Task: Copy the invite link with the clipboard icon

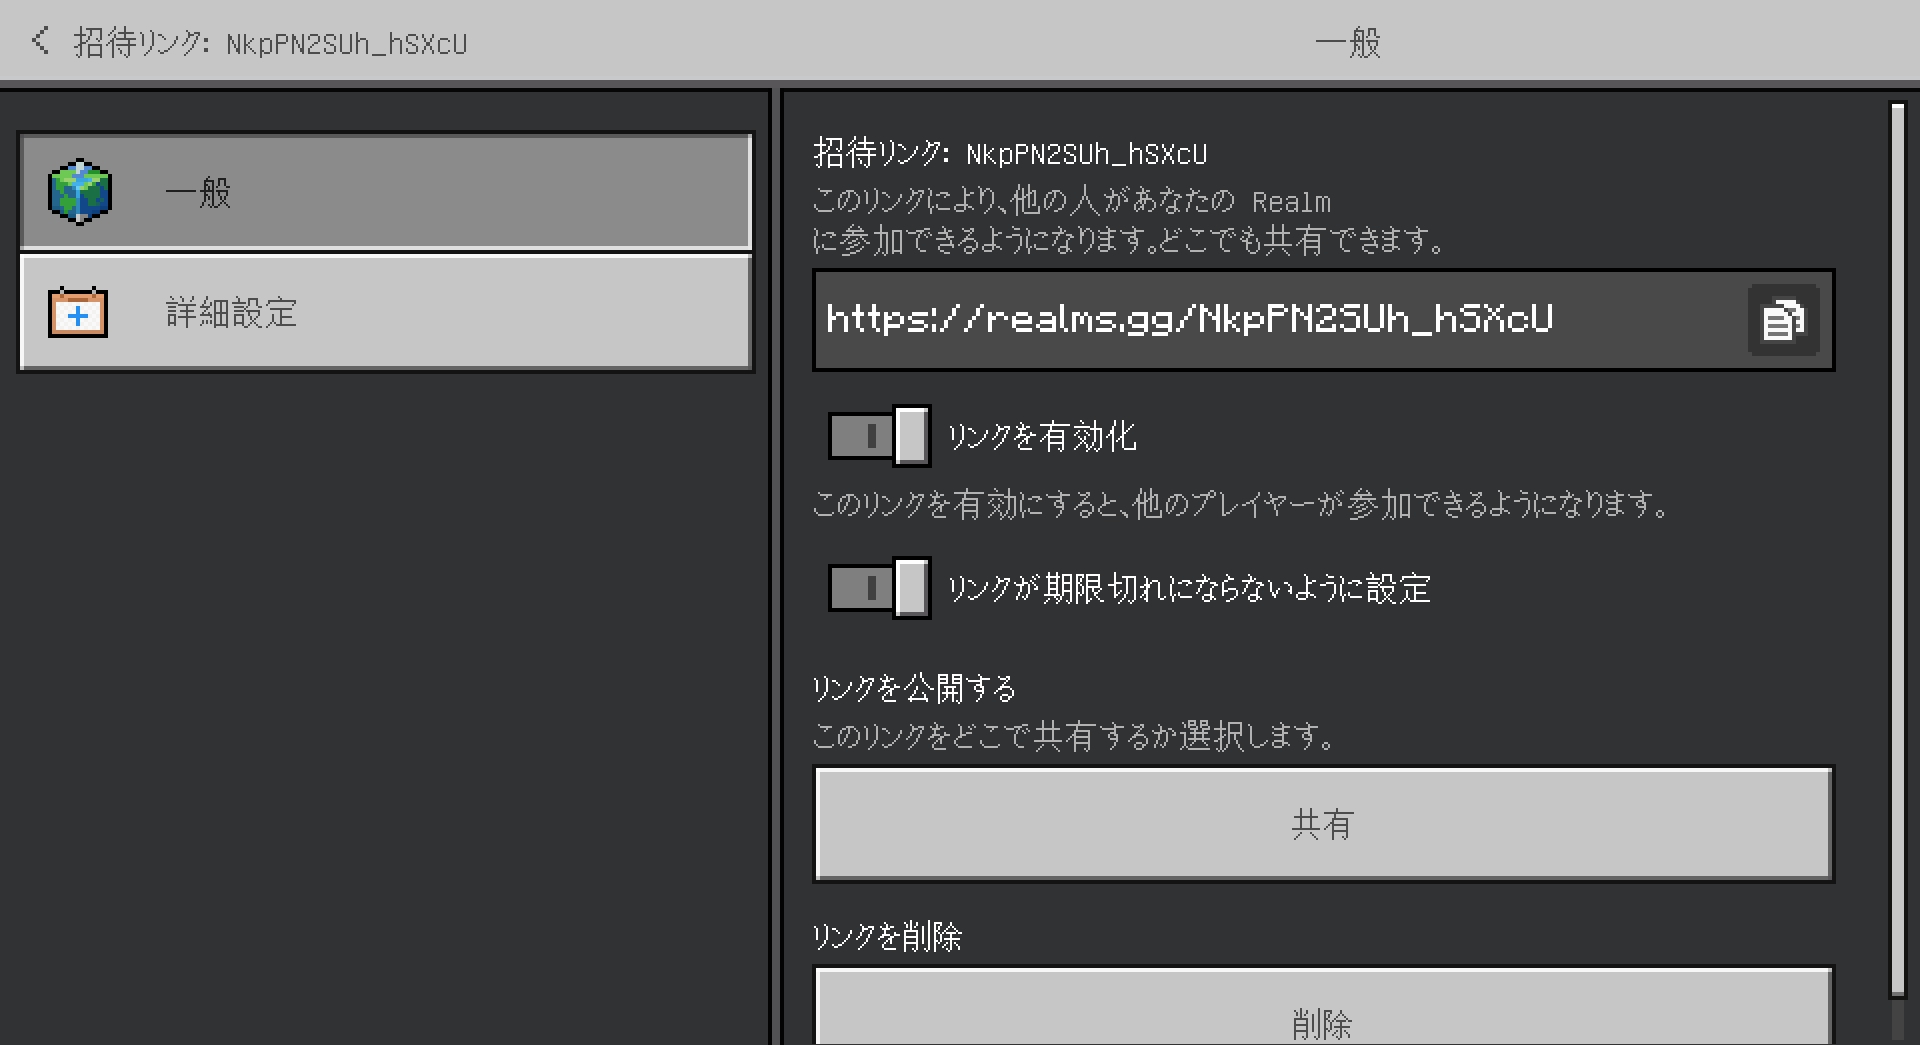Action: pos(1783,320)
